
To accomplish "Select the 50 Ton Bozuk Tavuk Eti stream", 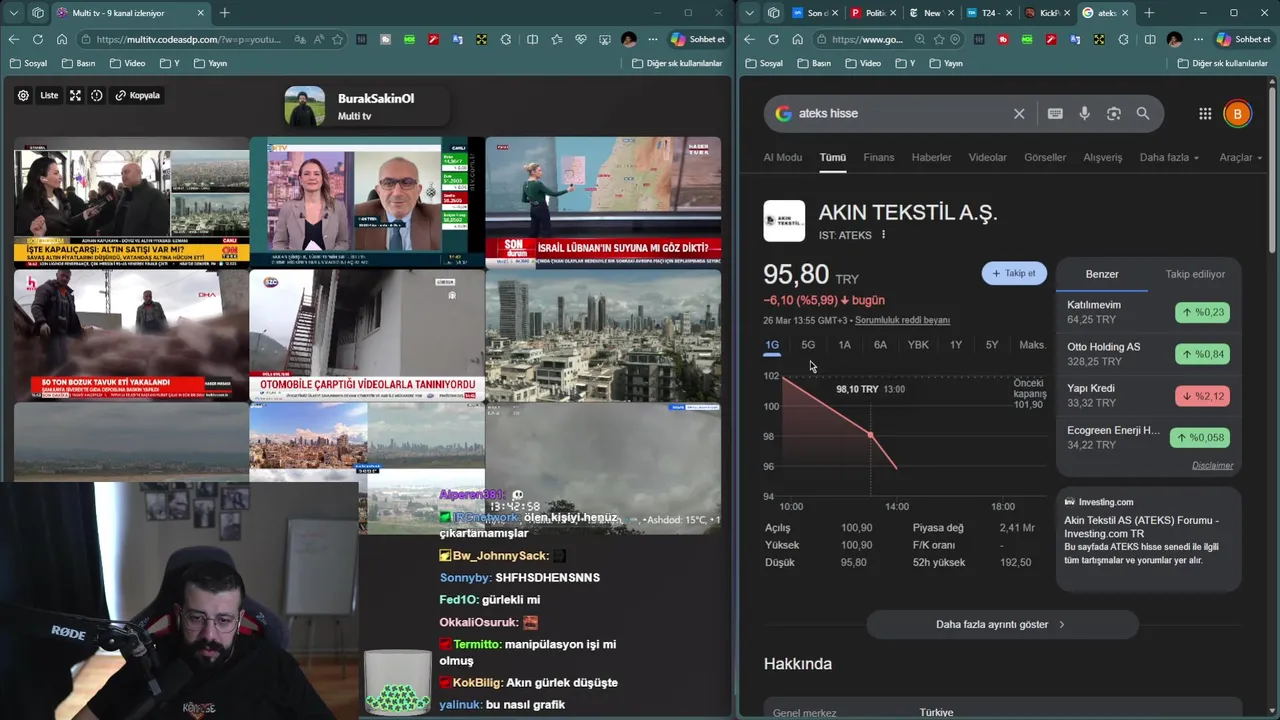I will [131, 335].
